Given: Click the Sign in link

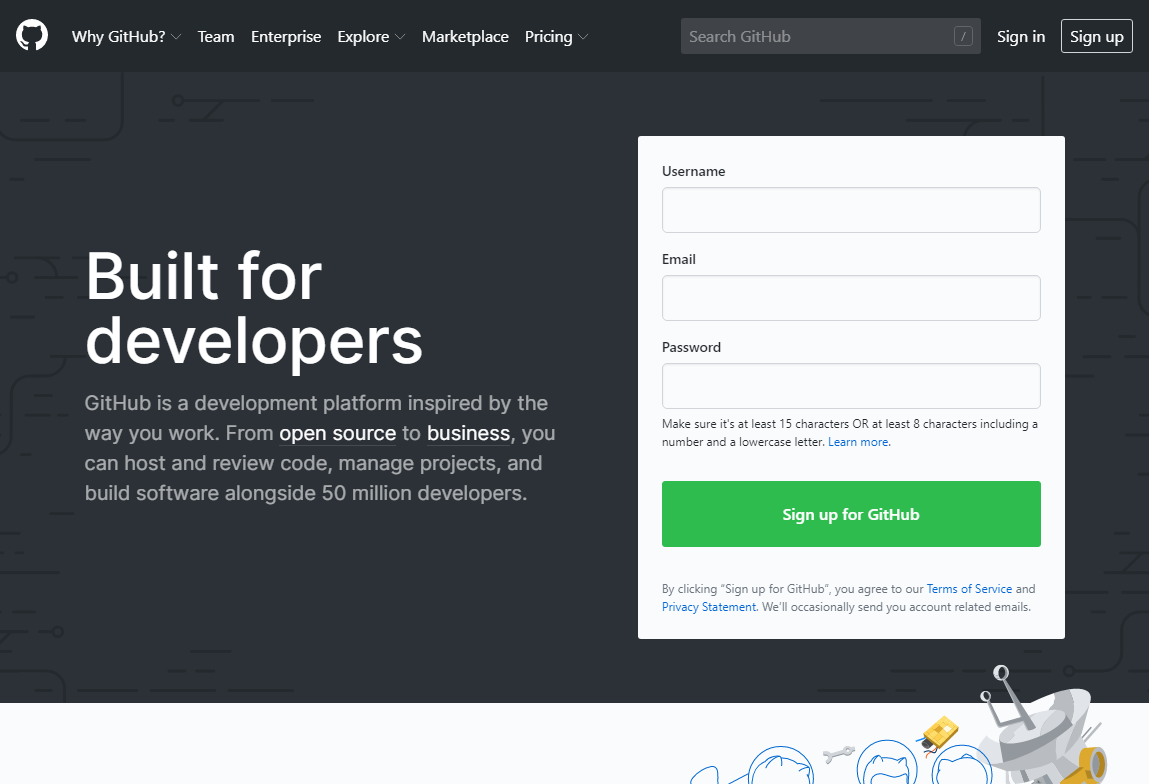Looking at the screenshot, I should click(1021, 37).
